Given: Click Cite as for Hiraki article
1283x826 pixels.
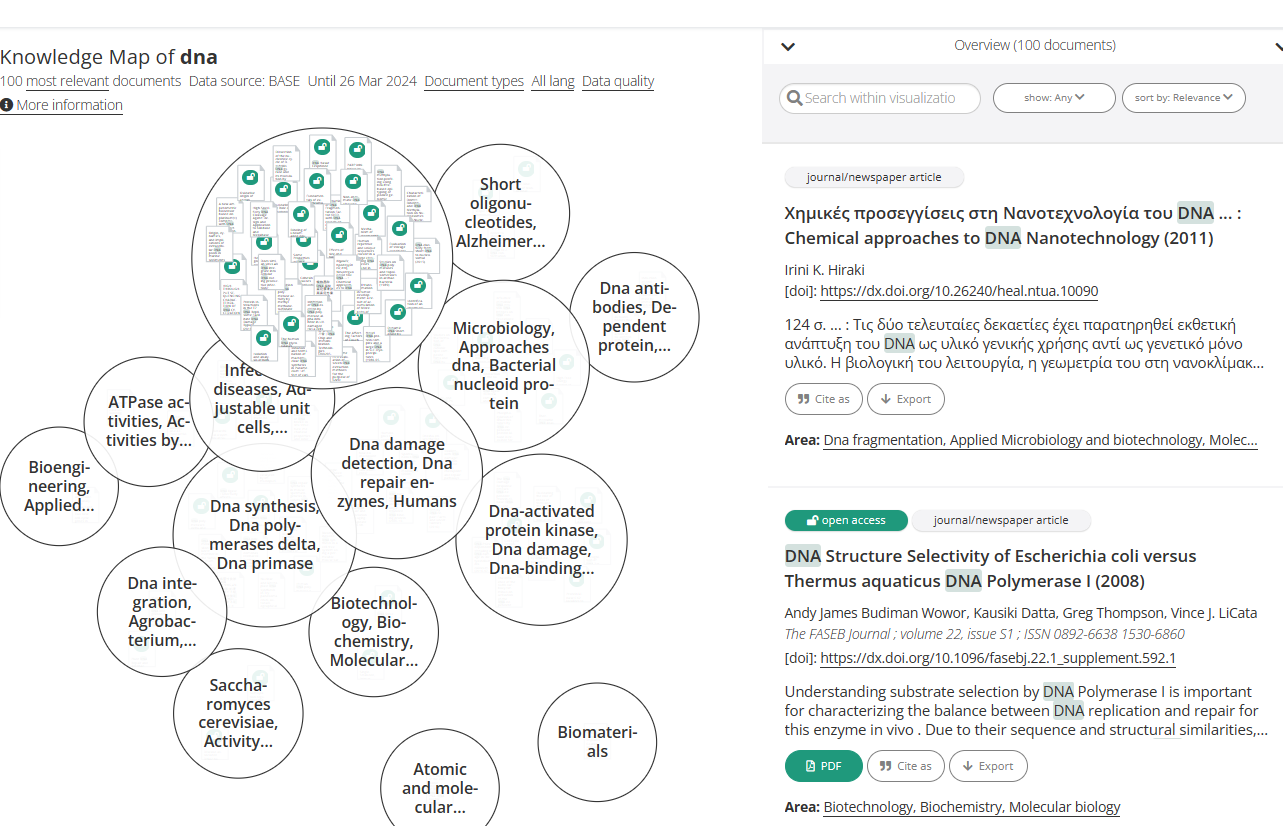Looking at the screenshot, I should [823, 399].
